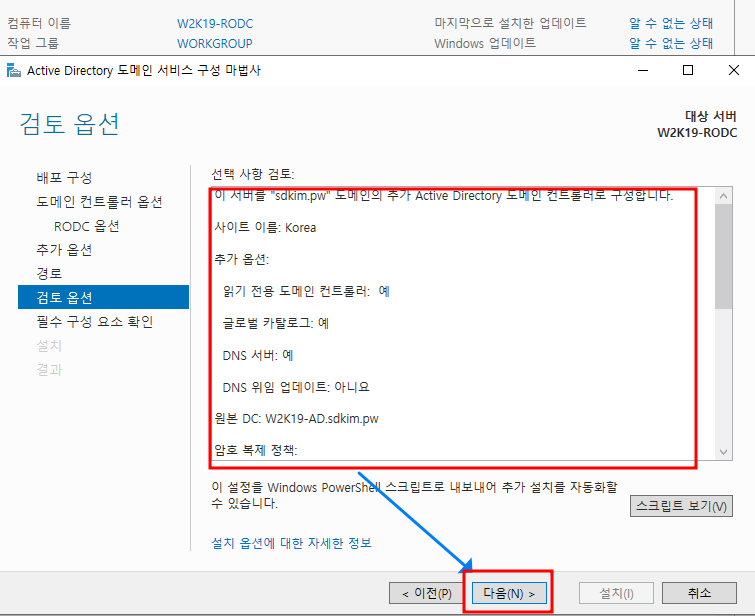Cancel the wizard with 취소 button
The height and width of the screenshot is (616, 755).
(699, 593)
